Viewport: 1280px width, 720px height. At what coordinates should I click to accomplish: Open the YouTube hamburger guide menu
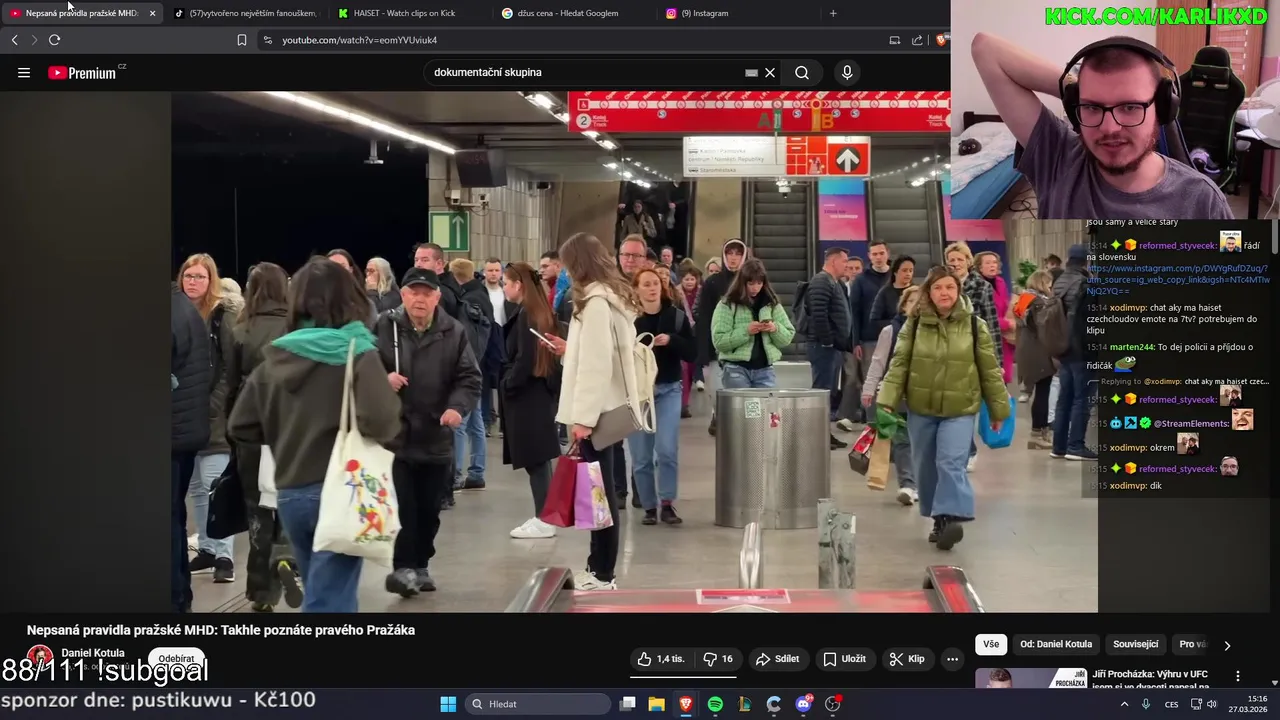[x=24, y=72]
